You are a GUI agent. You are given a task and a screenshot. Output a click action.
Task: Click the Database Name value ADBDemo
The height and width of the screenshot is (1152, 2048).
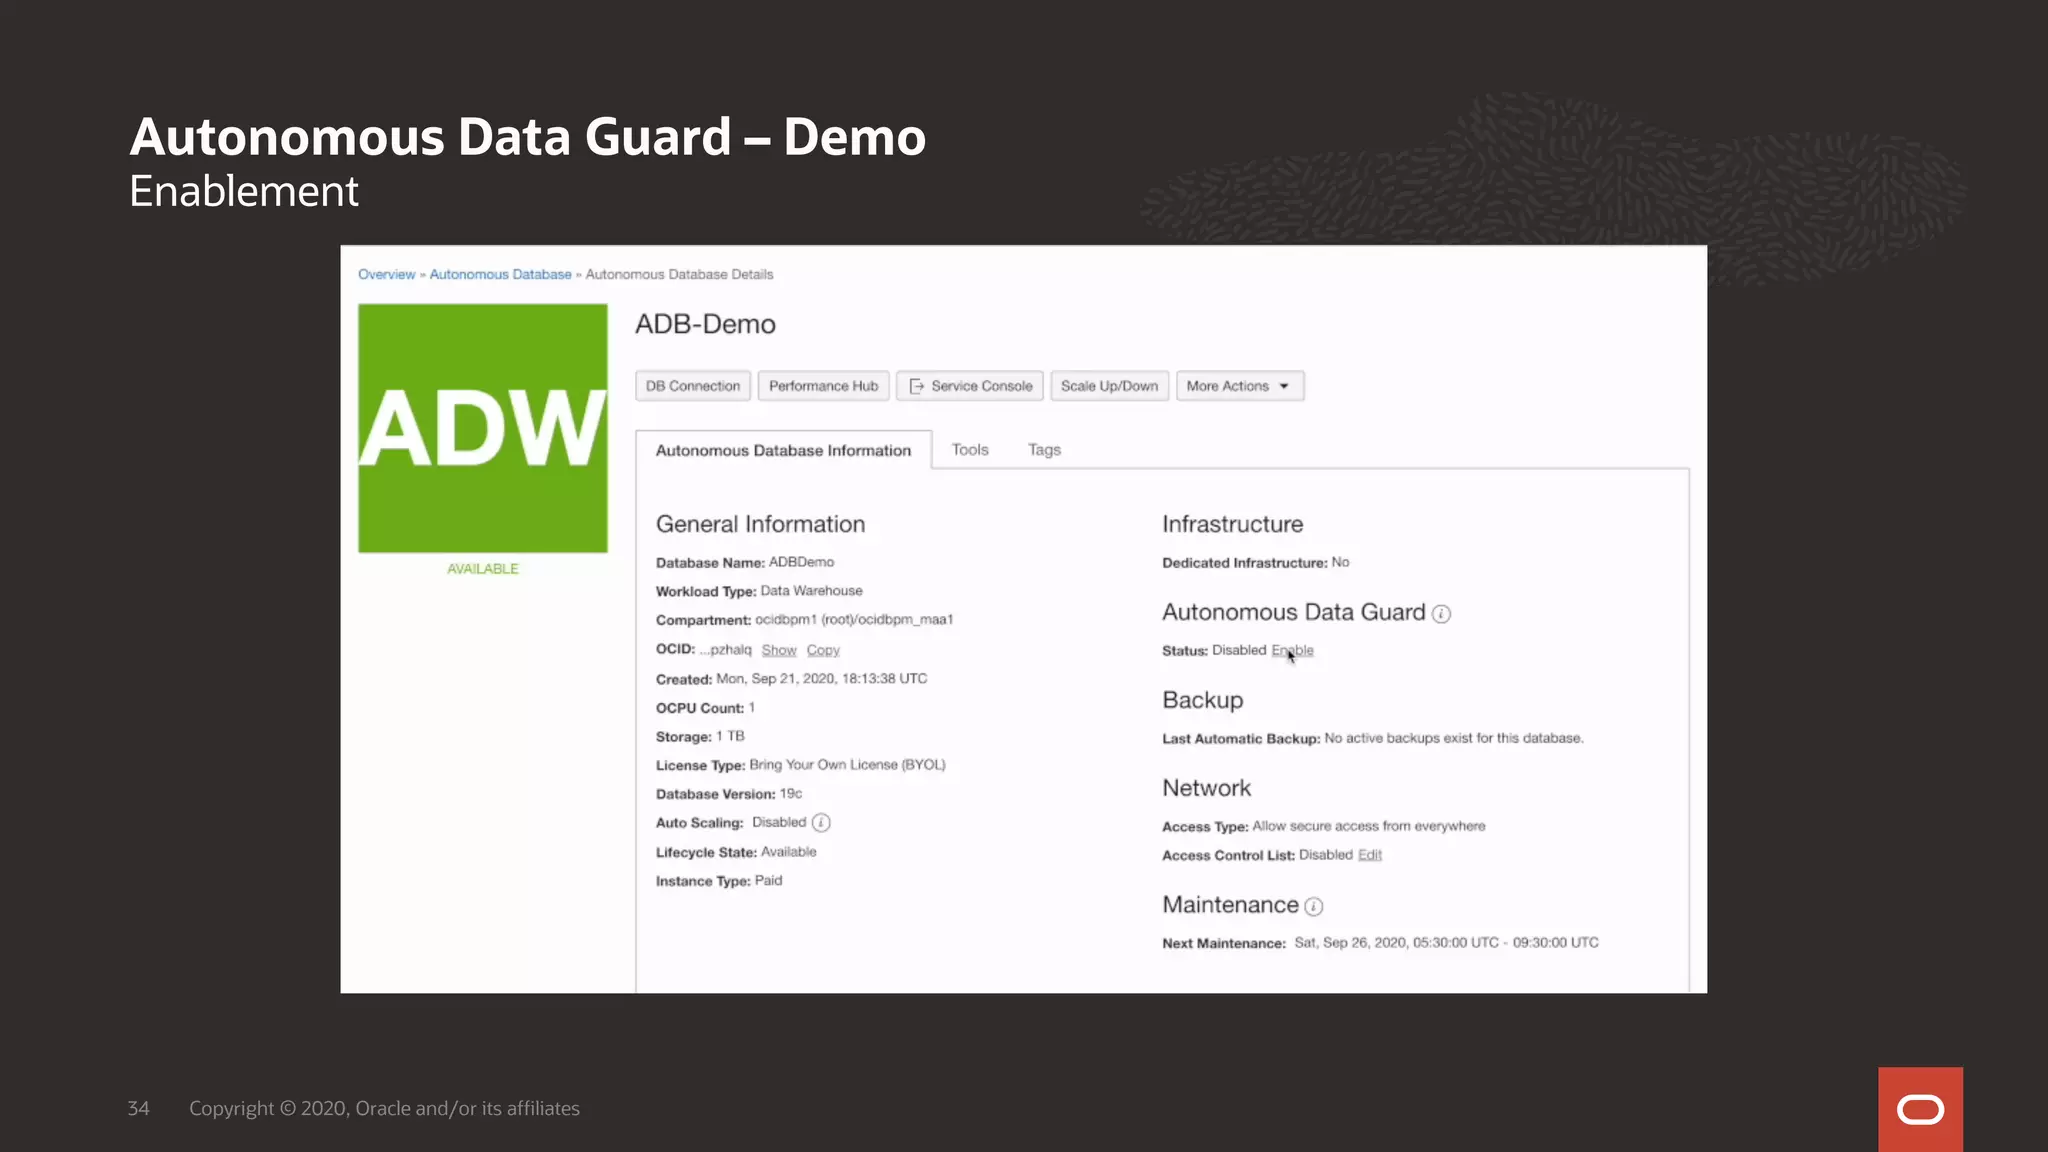(x=801, y=562)
